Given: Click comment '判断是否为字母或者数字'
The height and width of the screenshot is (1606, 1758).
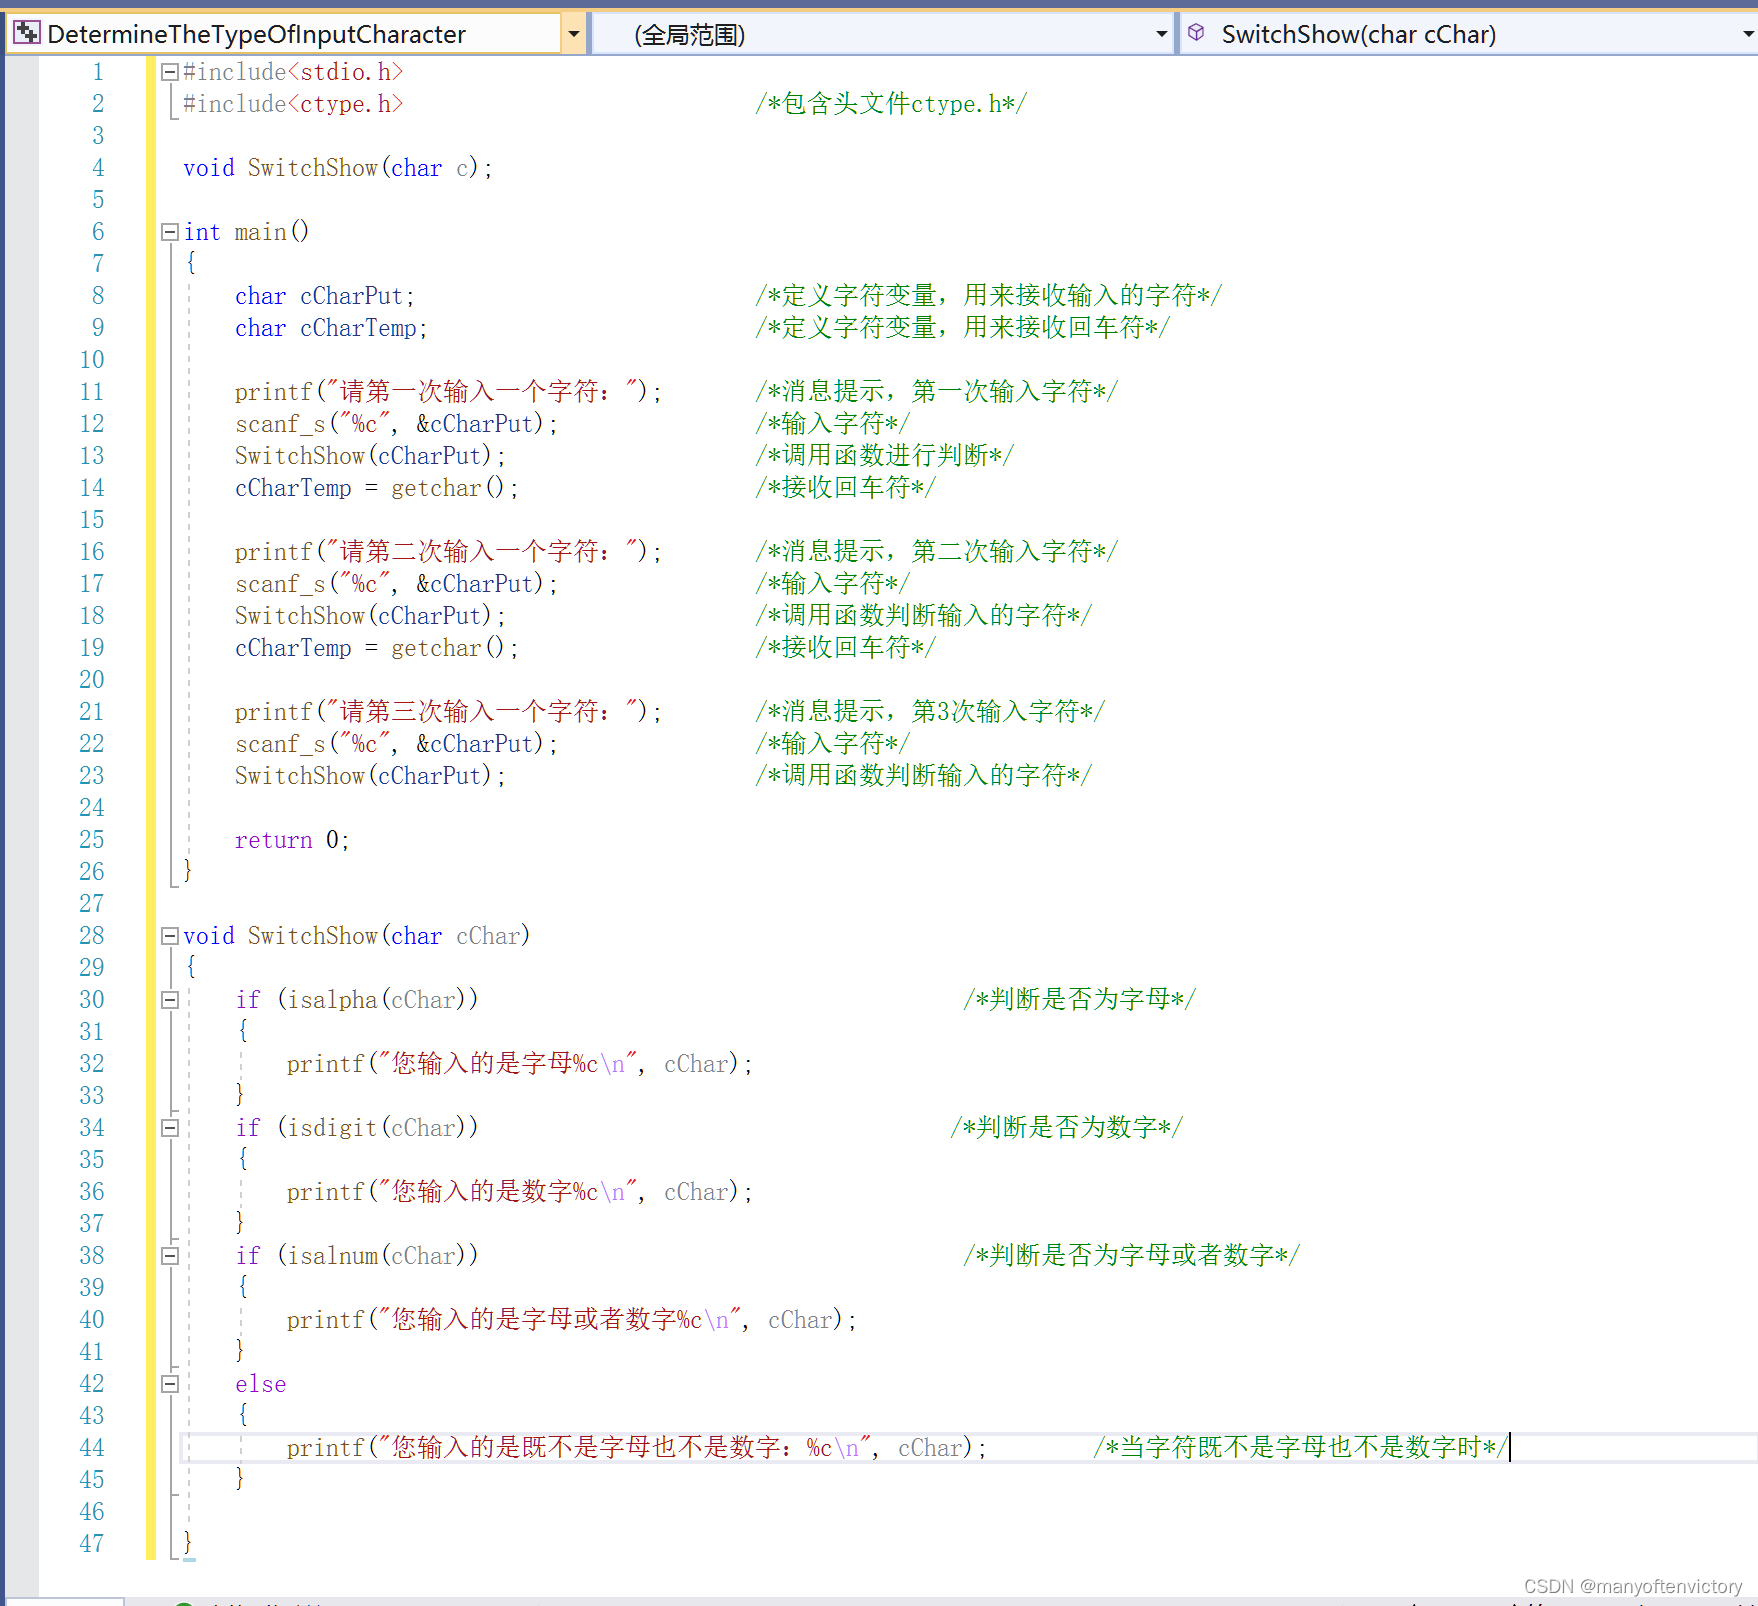Looking at the screenshot, I should coord(1132,1256).
